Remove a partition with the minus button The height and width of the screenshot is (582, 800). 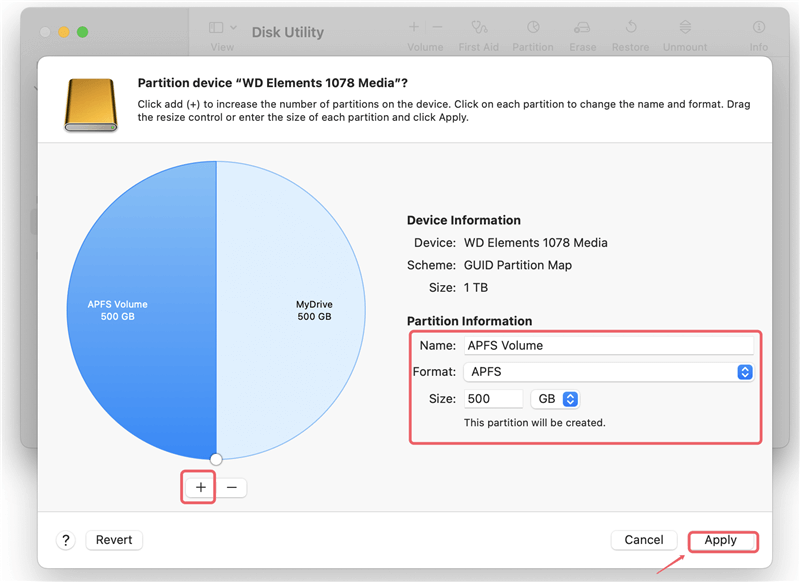tap(232, 487)
